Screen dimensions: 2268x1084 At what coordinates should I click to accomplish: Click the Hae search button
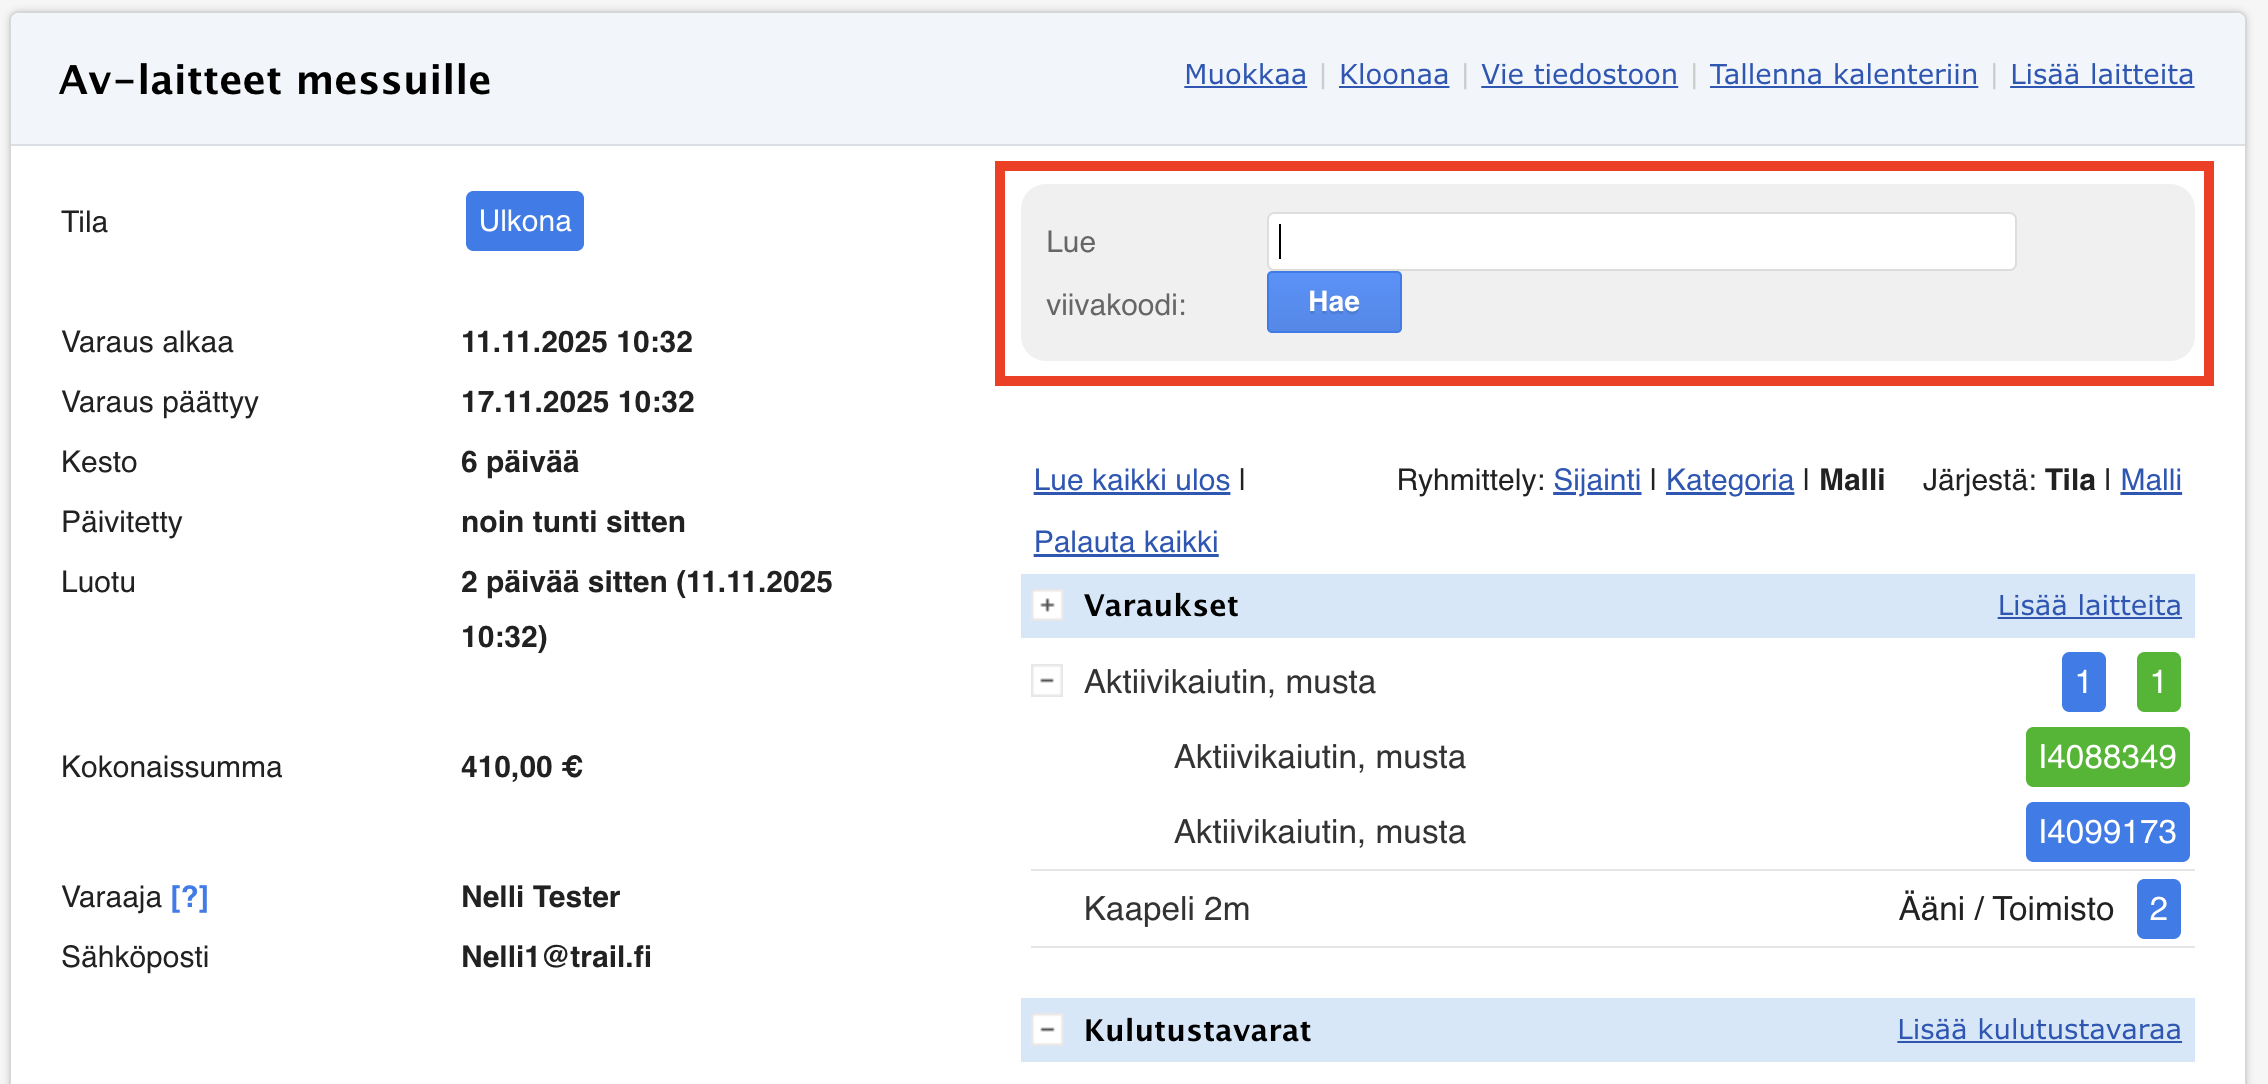1333,302
